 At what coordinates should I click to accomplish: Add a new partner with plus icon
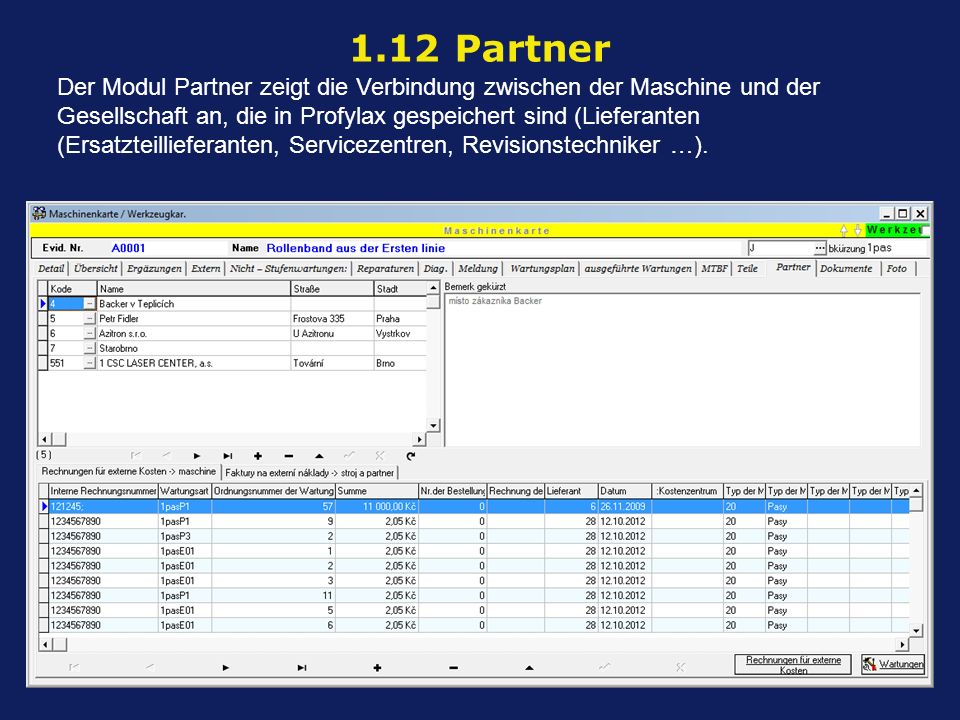click(258, 456)
